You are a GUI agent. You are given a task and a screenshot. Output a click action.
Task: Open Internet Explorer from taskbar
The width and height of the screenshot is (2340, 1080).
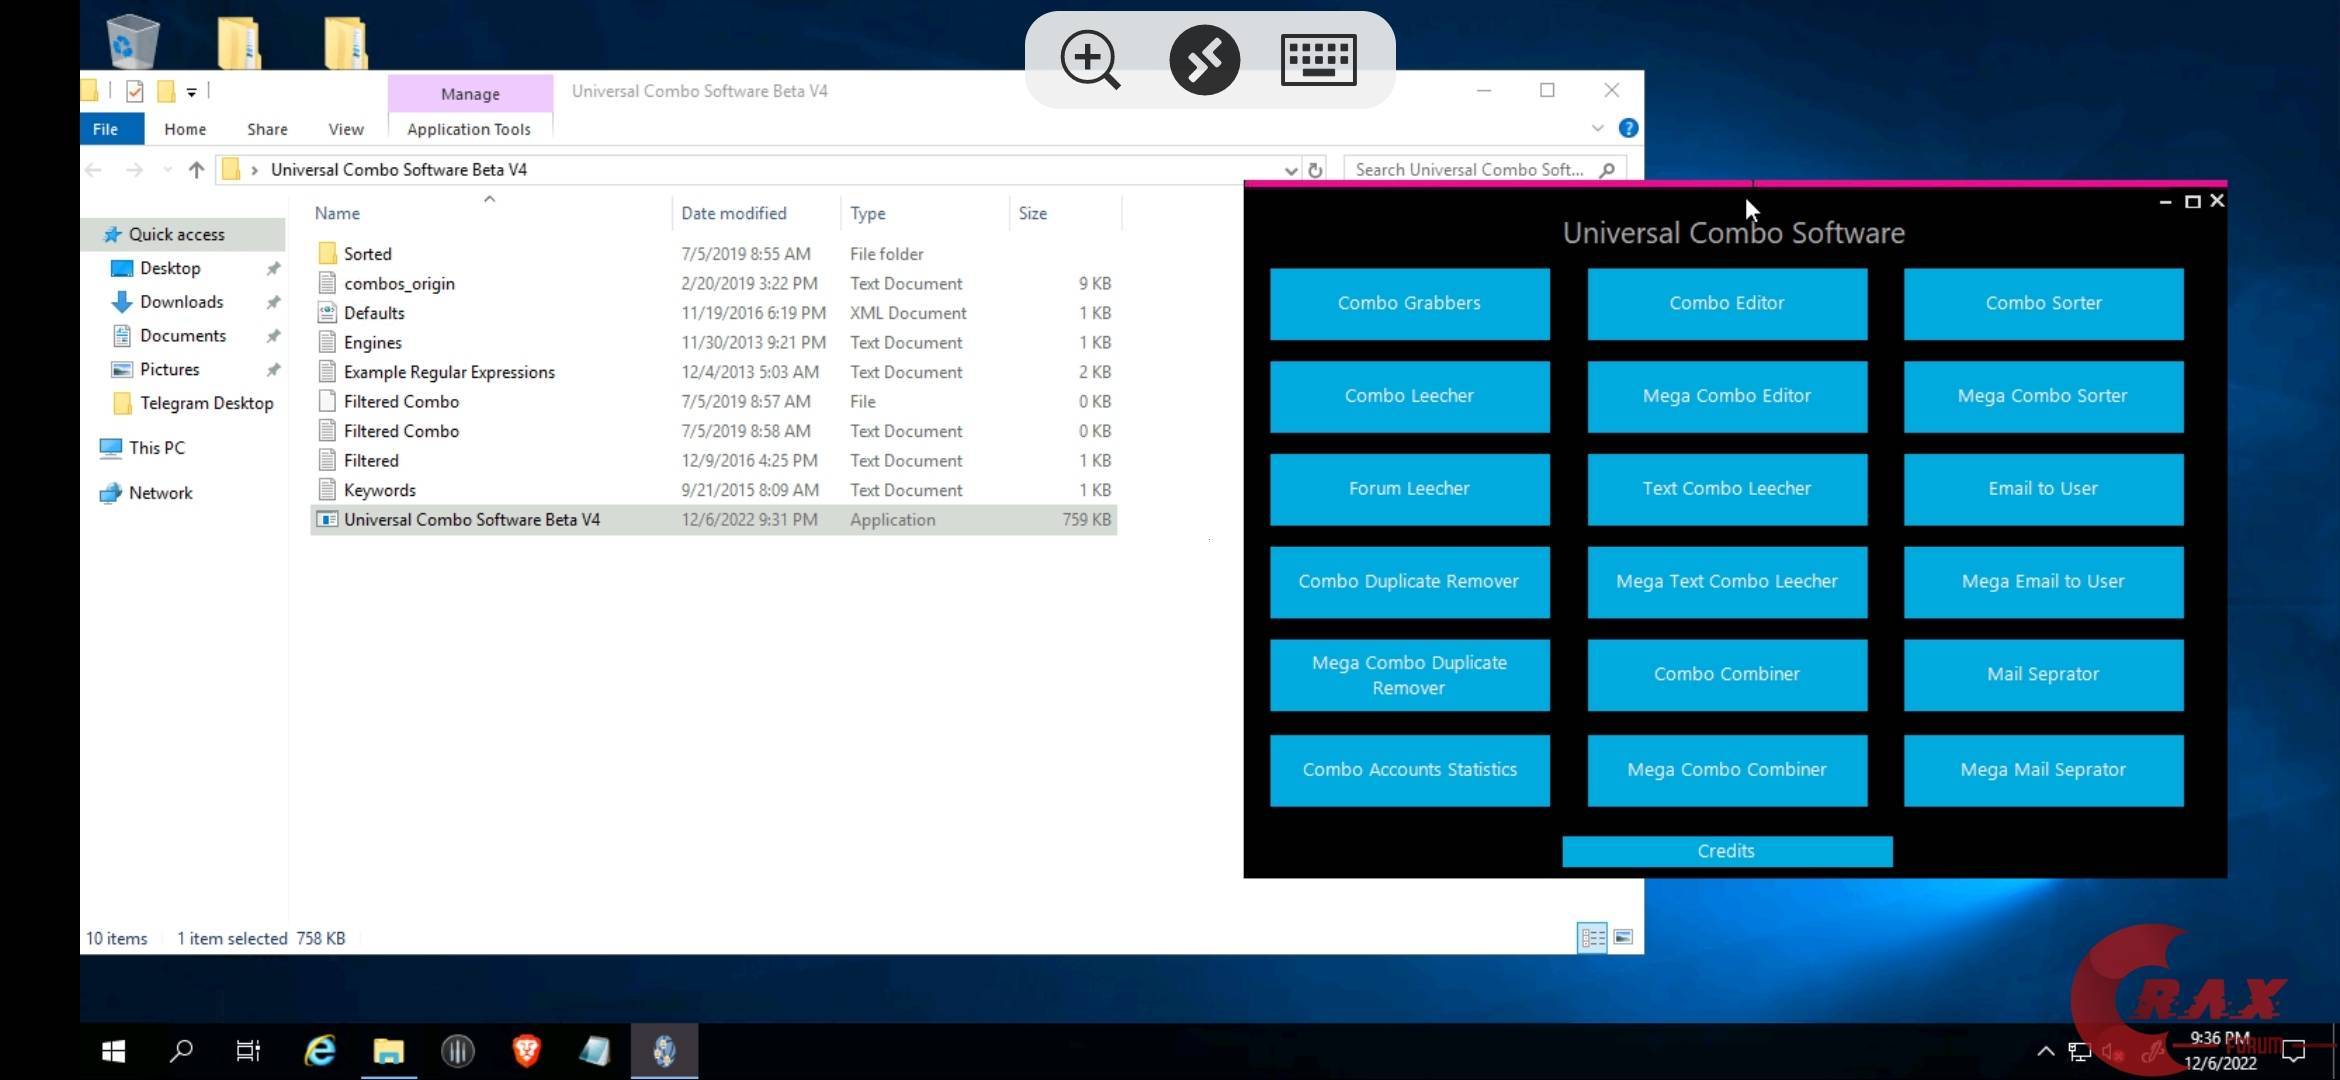pyautogui.click(x=320, y=1050)
